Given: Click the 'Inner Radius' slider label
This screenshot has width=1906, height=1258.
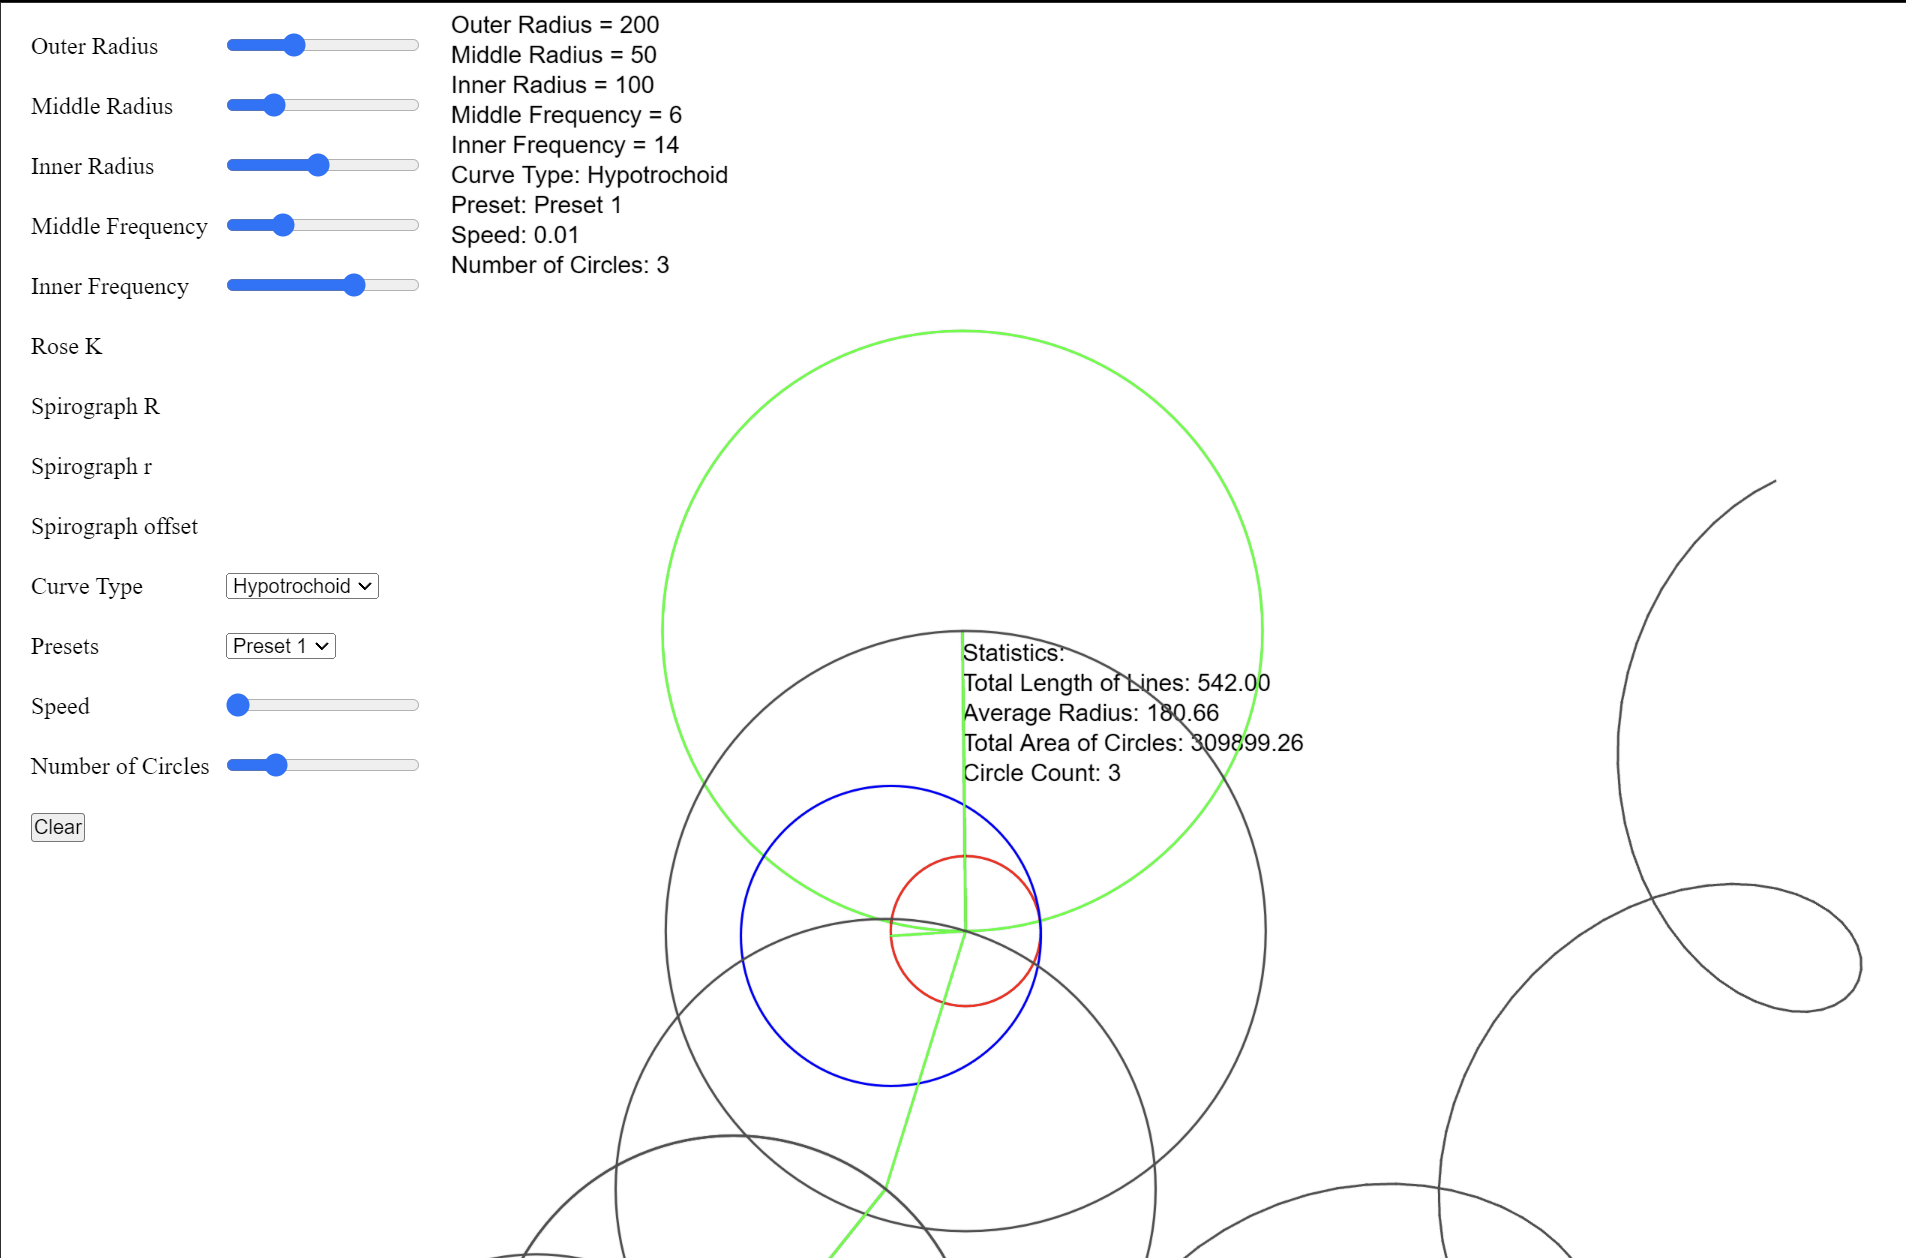Looking at the screenshot, I should click(92, 166).
